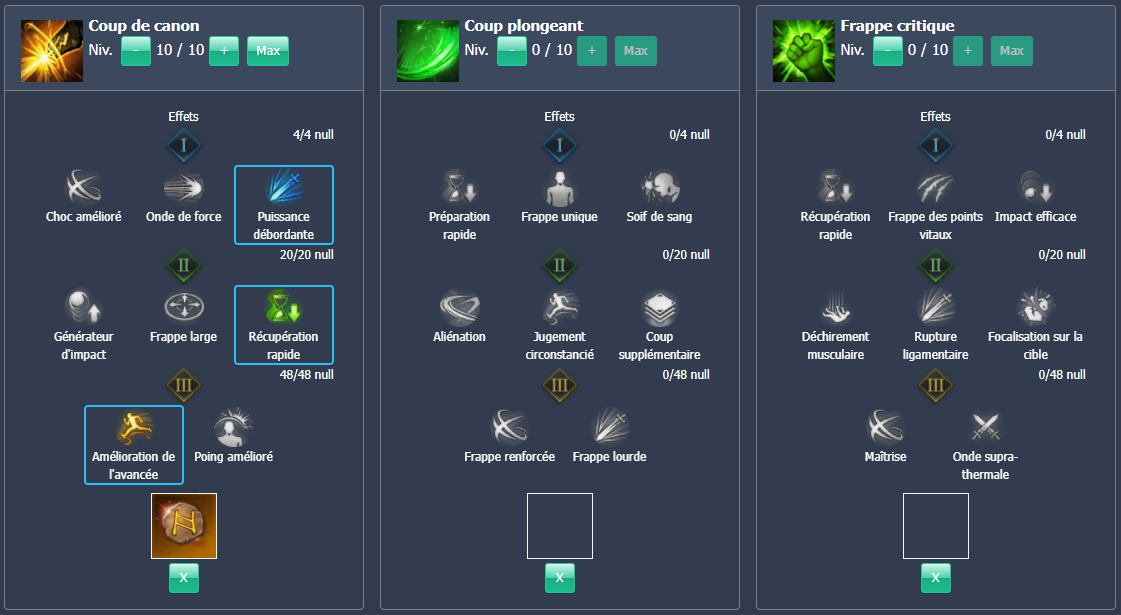This screenshot has height=615, width=1121.
Task: Pick the Soif de sang effect
Action: 659,188
